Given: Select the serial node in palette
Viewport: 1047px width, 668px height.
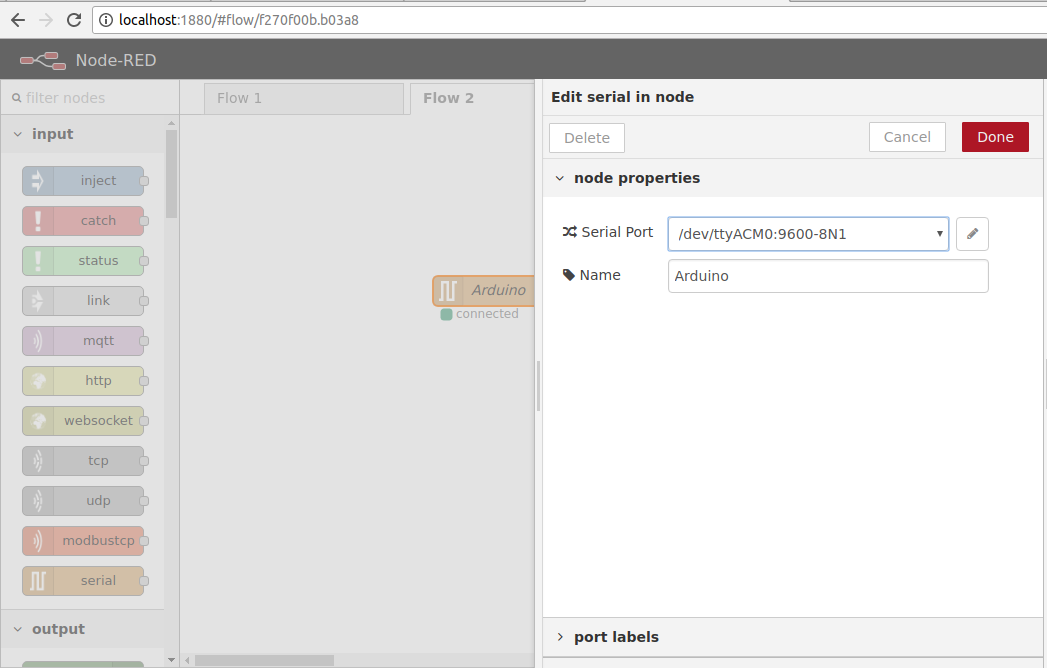Looking at the screenshot, I should click(x=83, y=581).
